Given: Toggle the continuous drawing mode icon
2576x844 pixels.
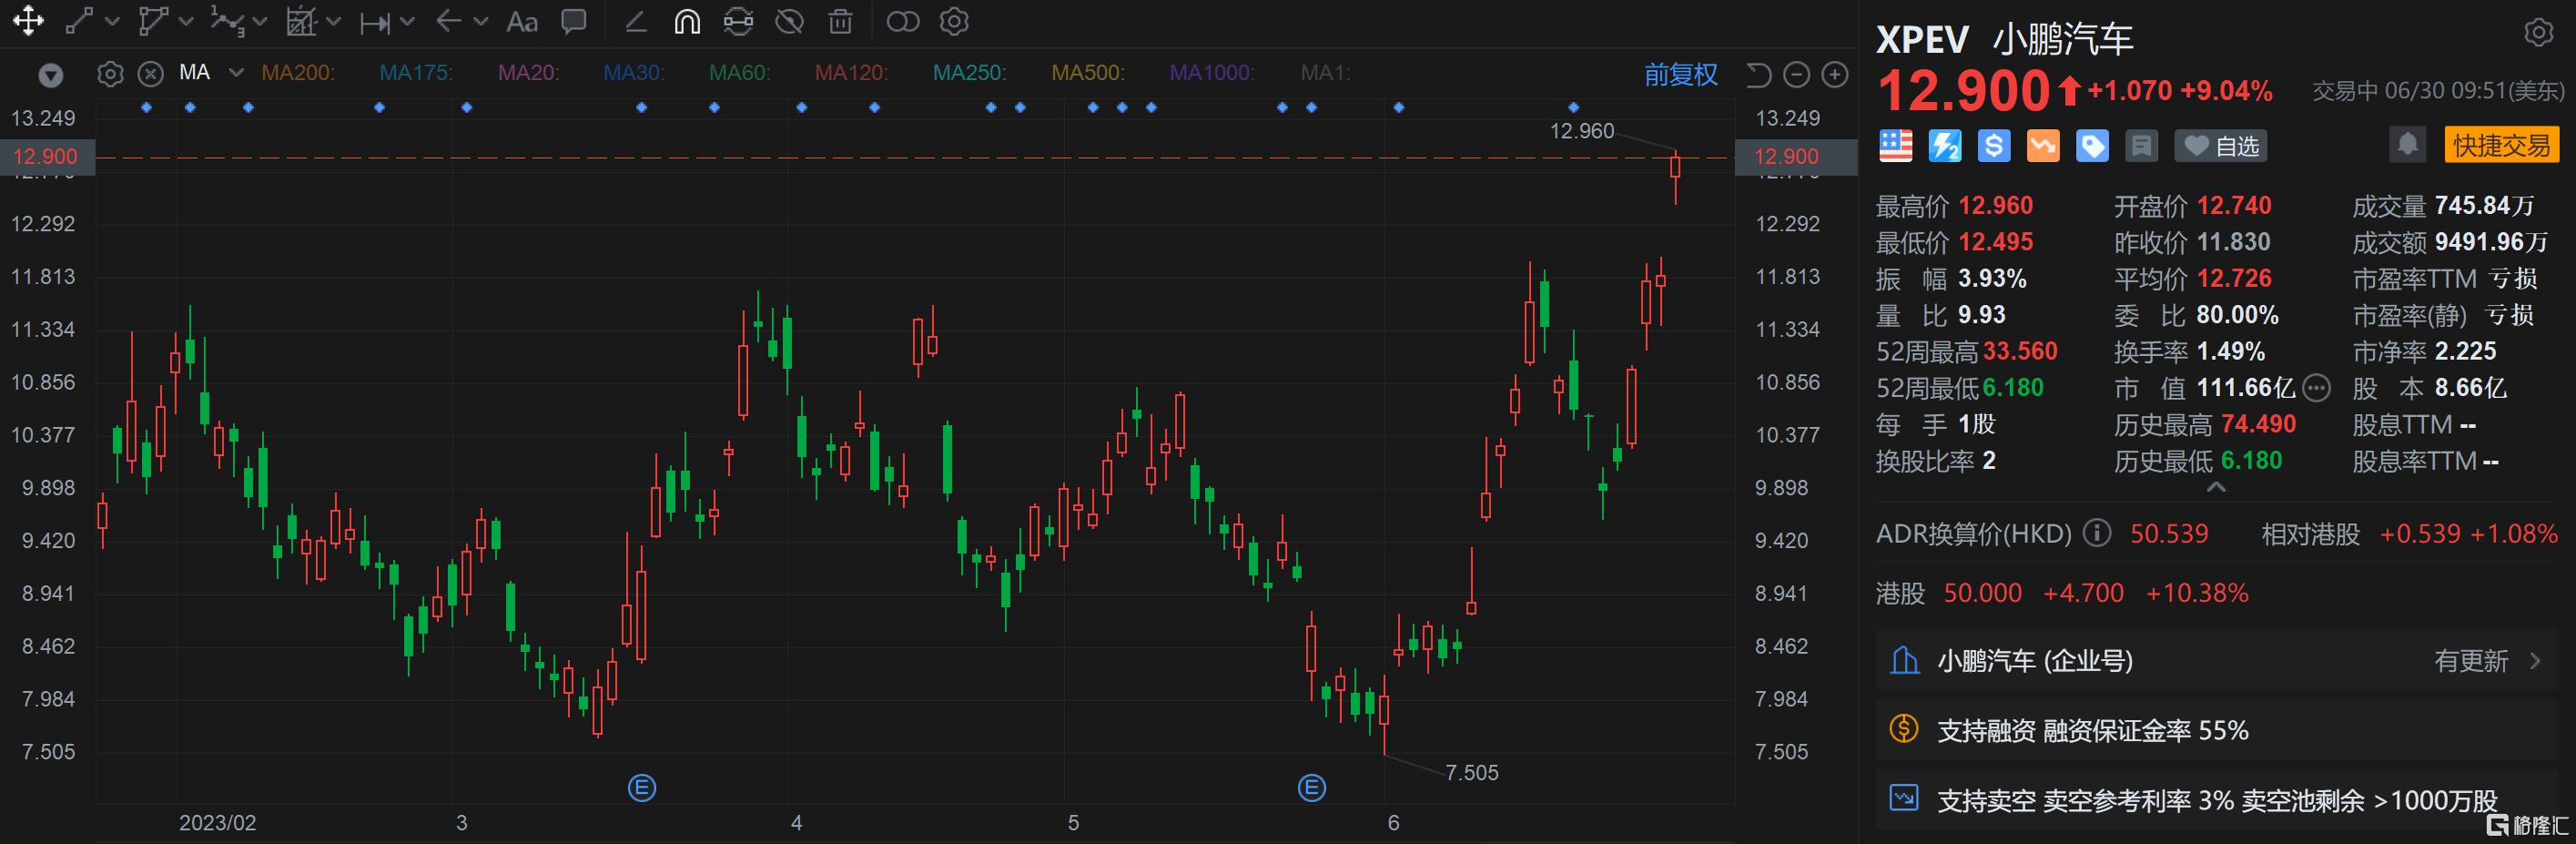Looking at the screenshot, I should tap(738, 21).
